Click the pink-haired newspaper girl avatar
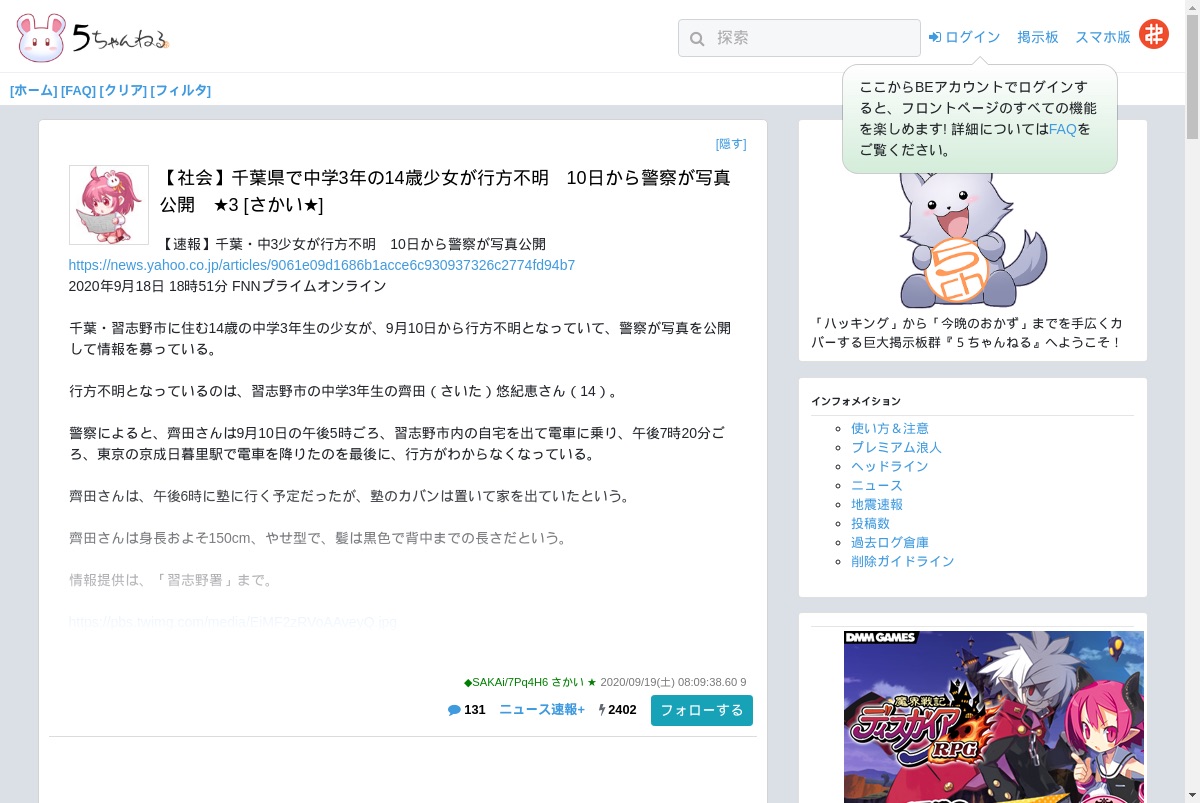The height and width of the screenshot is (803, 1200). tap(109, 205)
